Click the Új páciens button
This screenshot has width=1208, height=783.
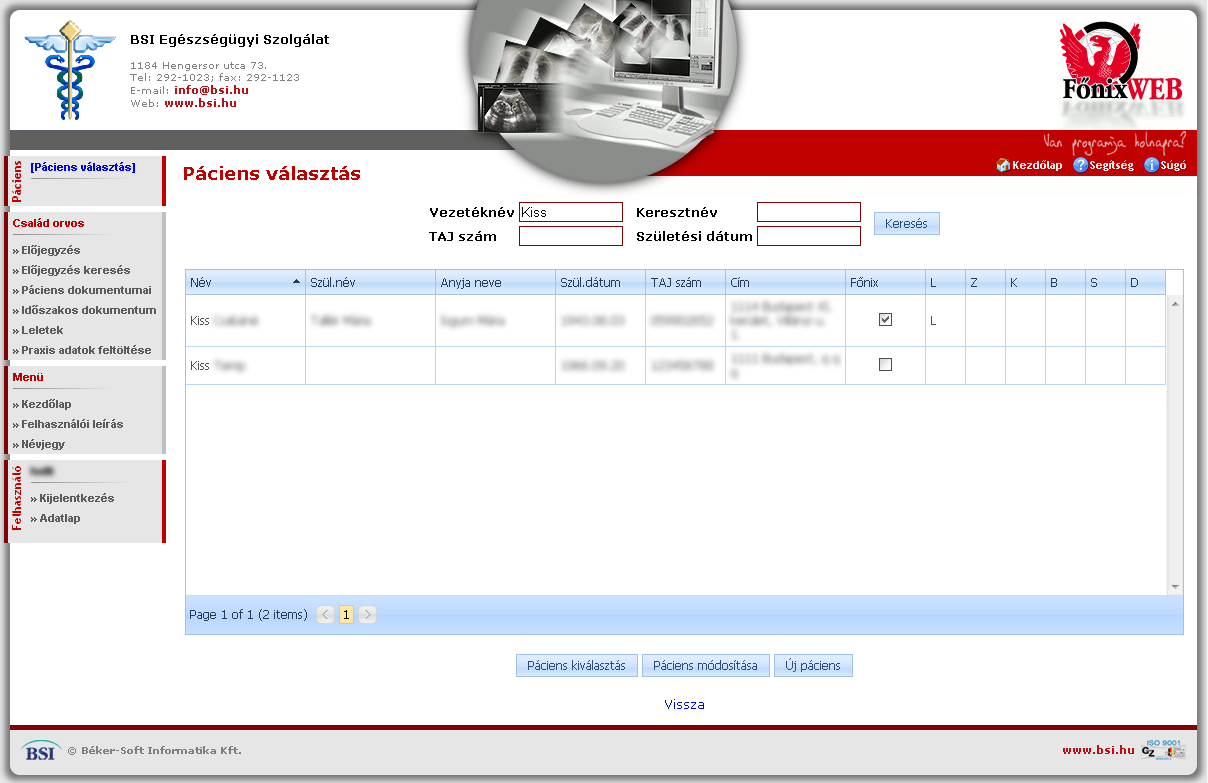(813, 666)
